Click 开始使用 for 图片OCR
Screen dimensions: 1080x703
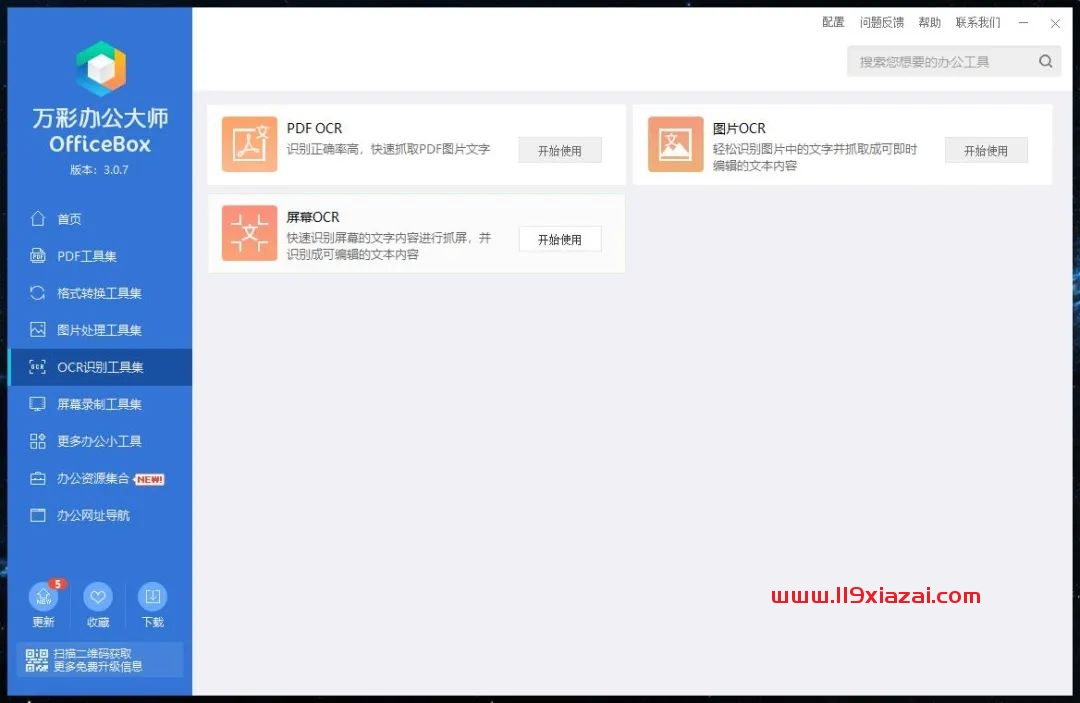986,150
